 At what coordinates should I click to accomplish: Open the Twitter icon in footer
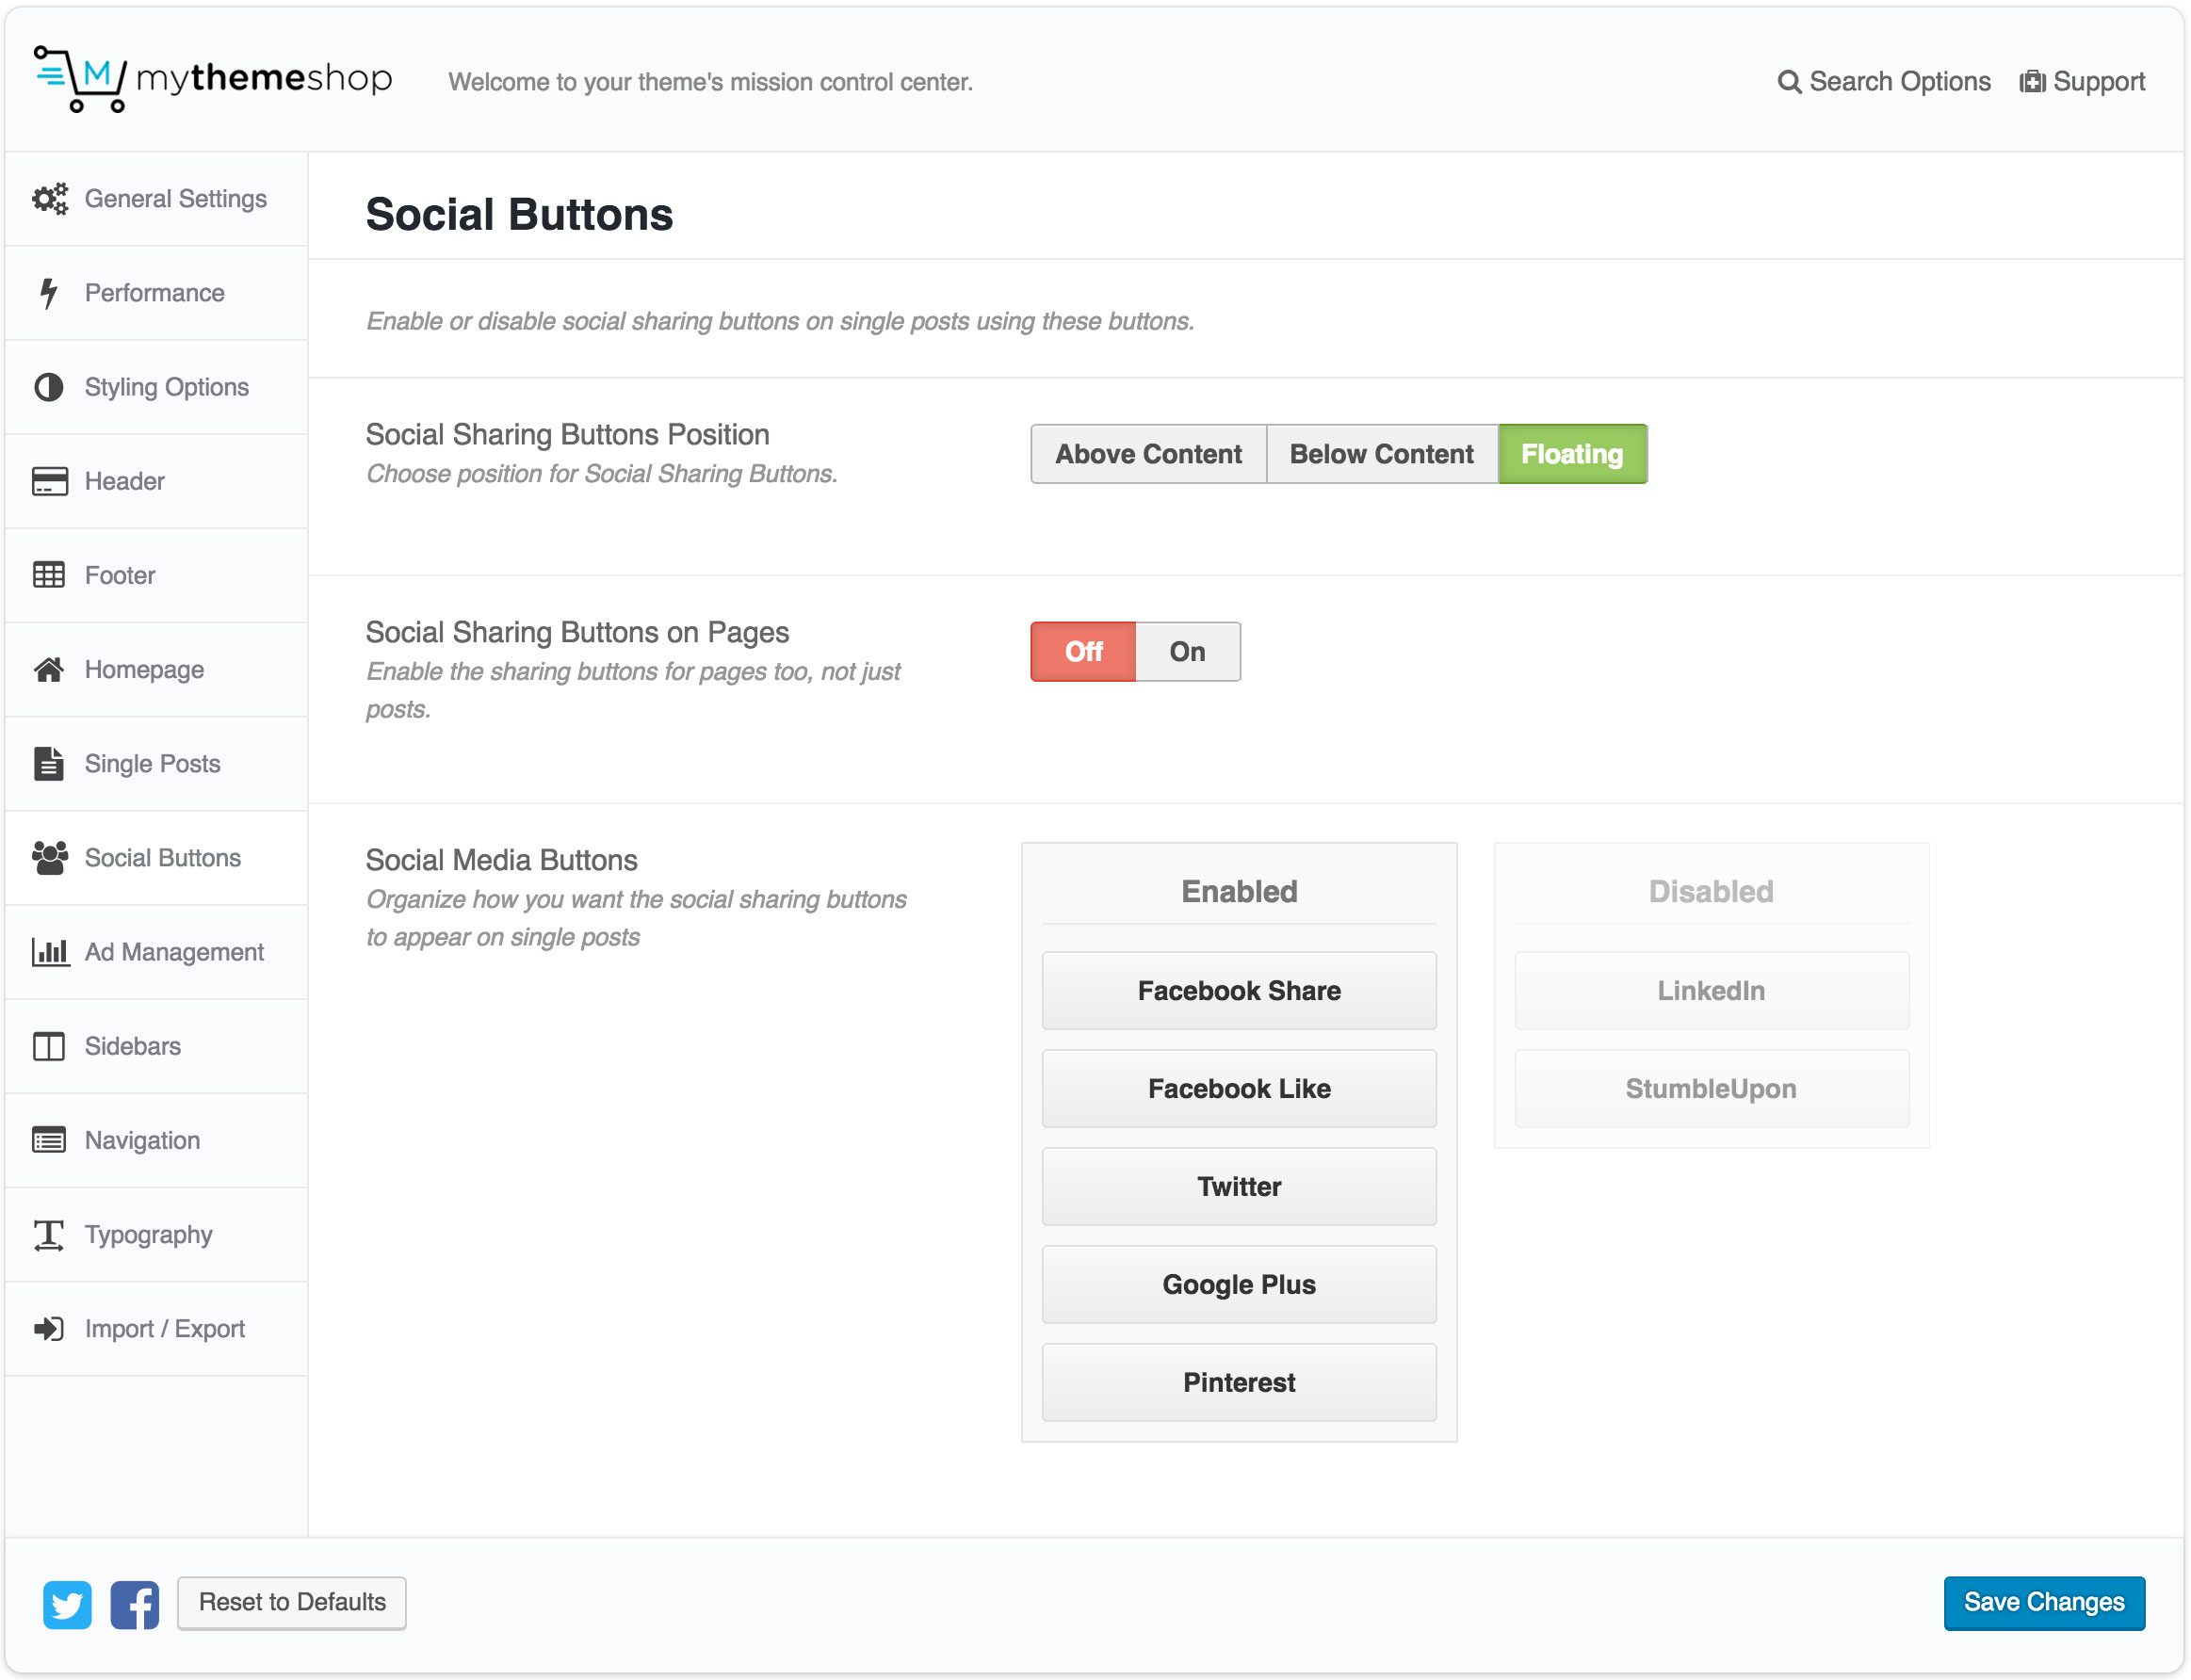click(x=67, y=1605)
